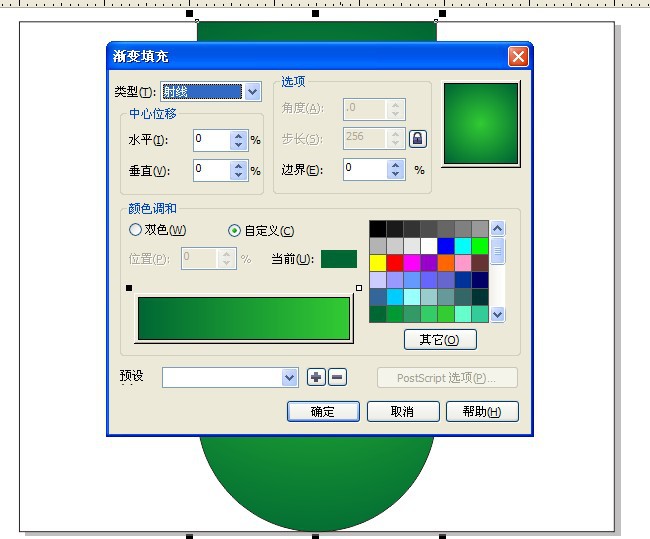Click the 垂直 vertical offset input field
The width and height of the screenshot is (650, 539).
(212, 170)
